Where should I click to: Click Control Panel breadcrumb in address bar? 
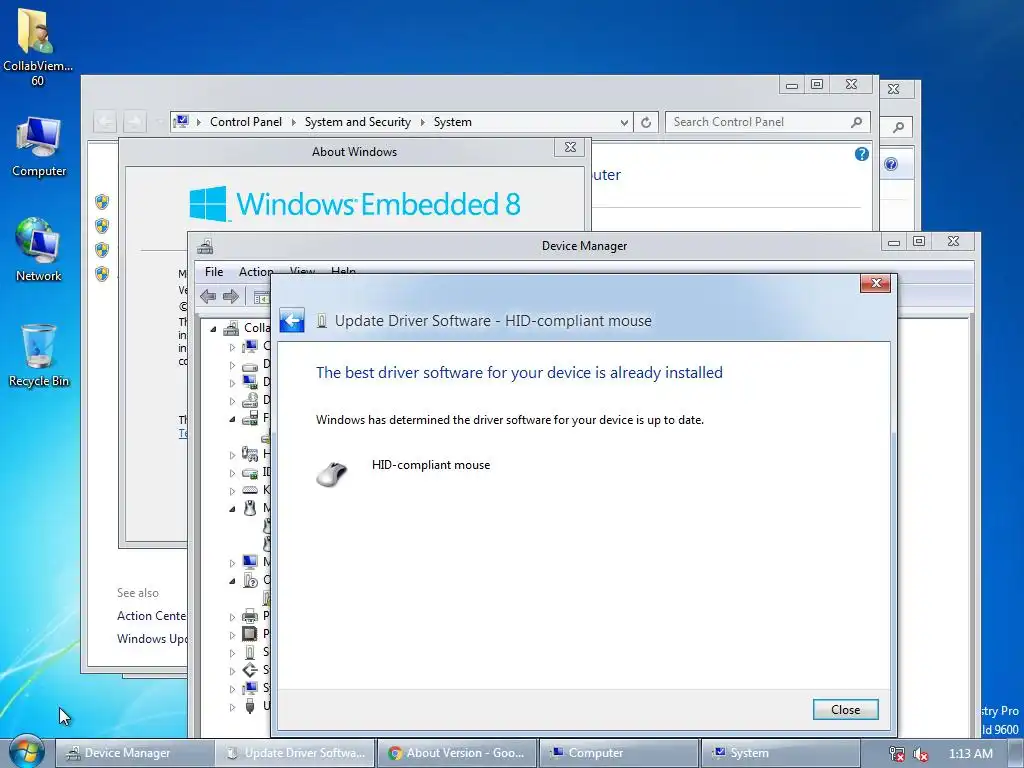coord(246,122)
